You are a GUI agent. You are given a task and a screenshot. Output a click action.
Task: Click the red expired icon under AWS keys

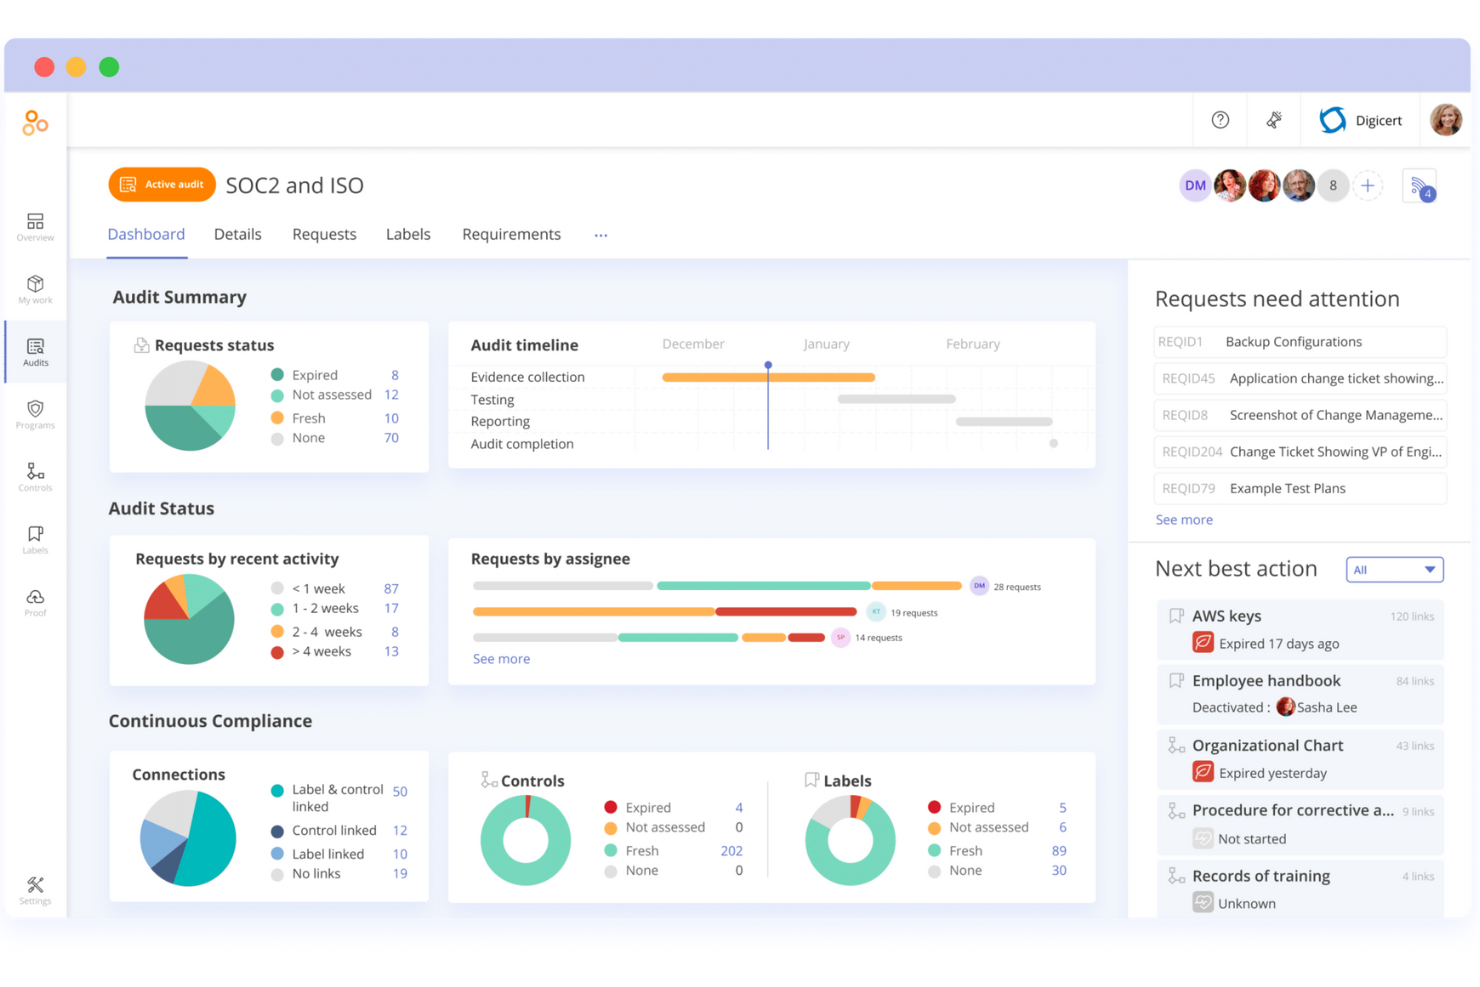1203,643
